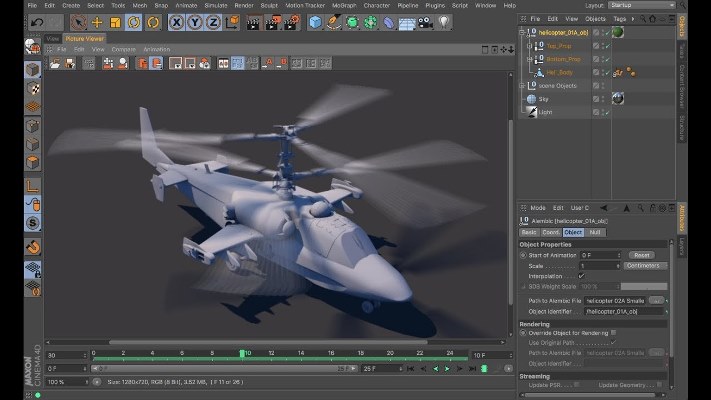Click the Object Identifier input field
711x400 pixels.
[624, 312]
